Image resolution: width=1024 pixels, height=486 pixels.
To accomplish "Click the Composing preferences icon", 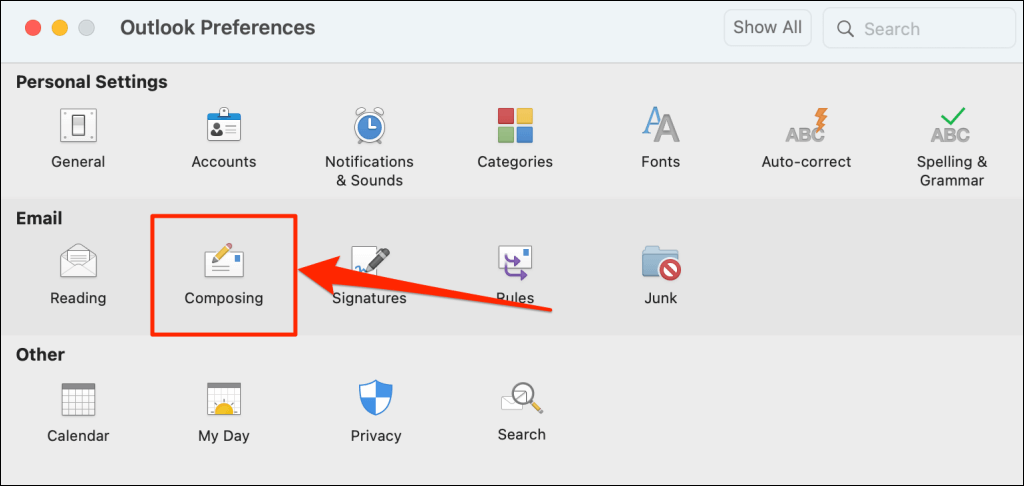I will pos(224,264).
